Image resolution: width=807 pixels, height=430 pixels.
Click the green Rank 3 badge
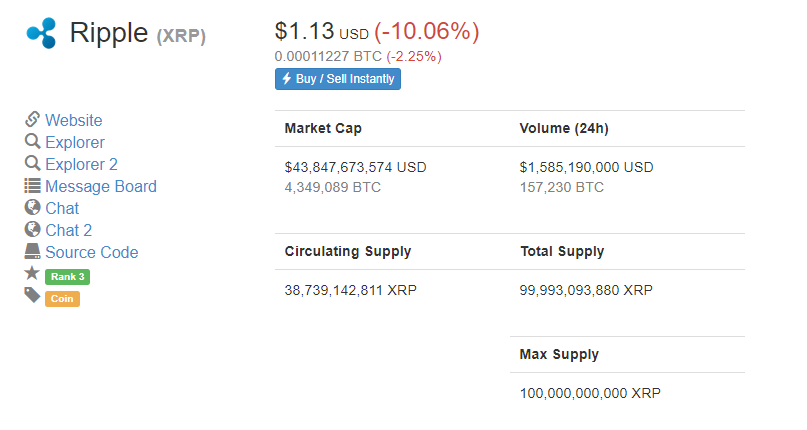(x=67, y=277)
